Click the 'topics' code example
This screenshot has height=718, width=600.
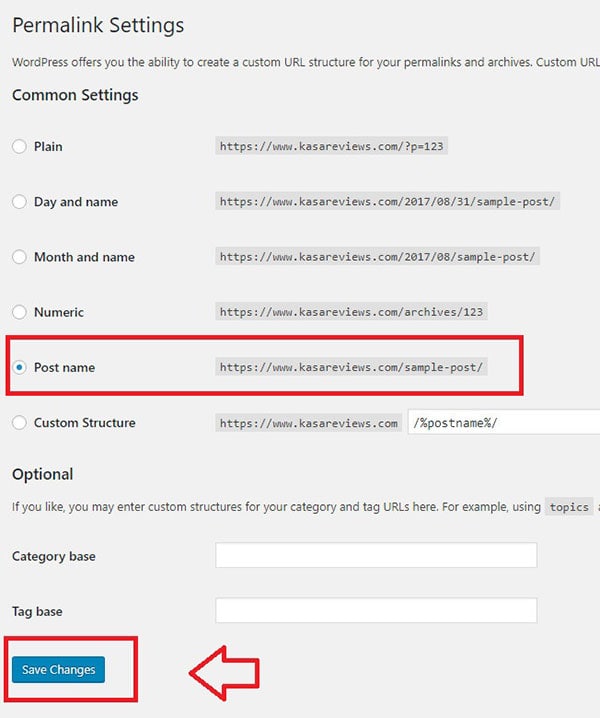click(x=569, y=507)
